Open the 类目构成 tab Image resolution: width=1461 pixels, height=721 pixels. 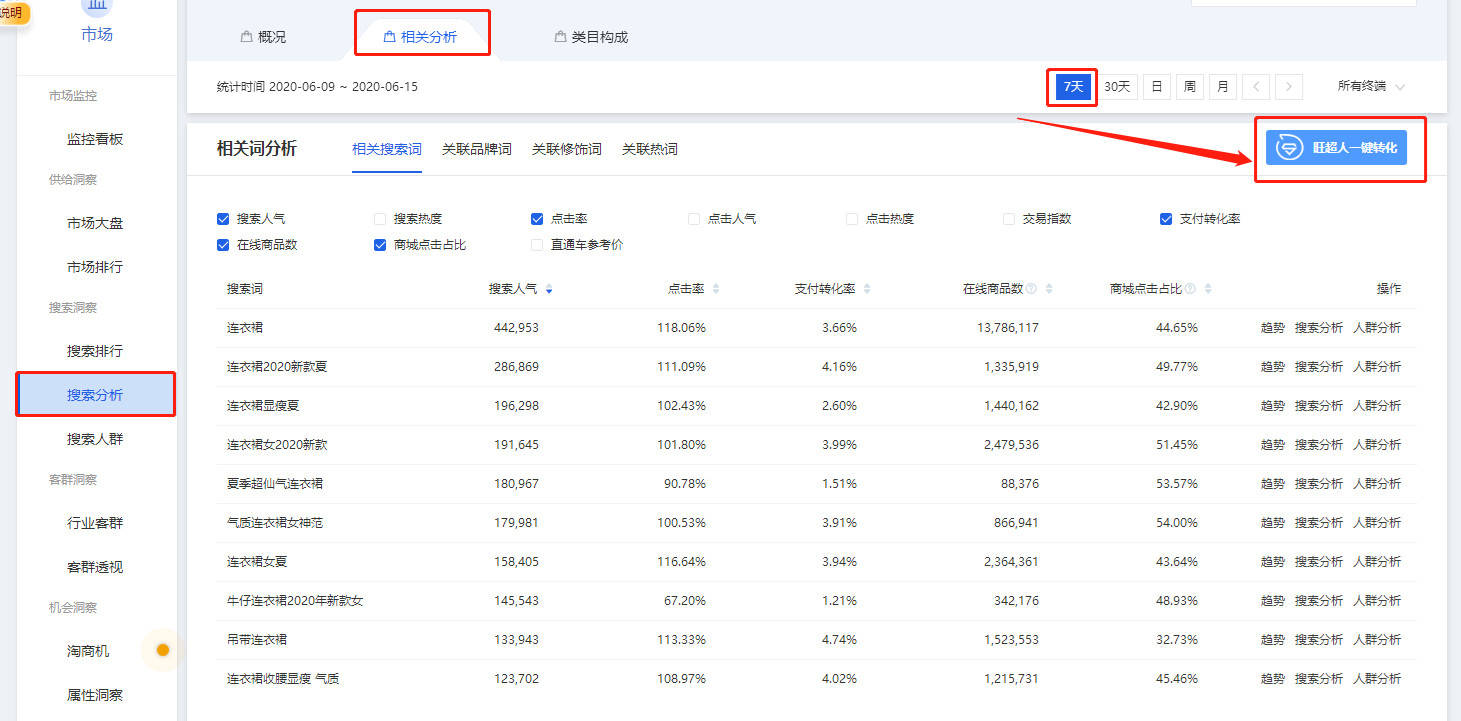click(x=591, y=37)
